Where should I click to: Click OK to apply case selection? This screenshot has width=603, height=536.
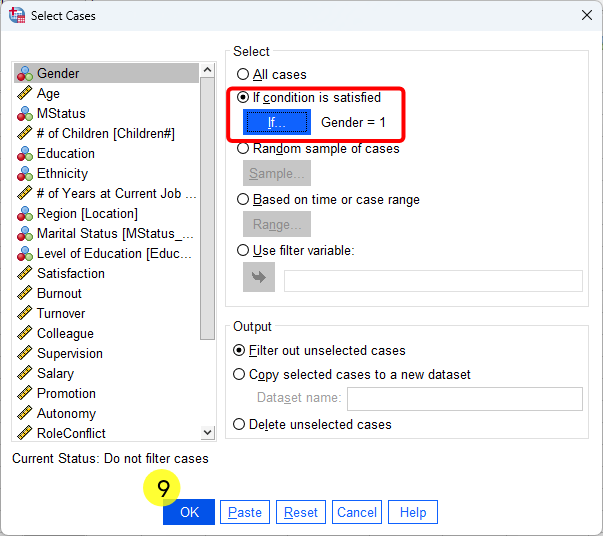coord(189,512)
